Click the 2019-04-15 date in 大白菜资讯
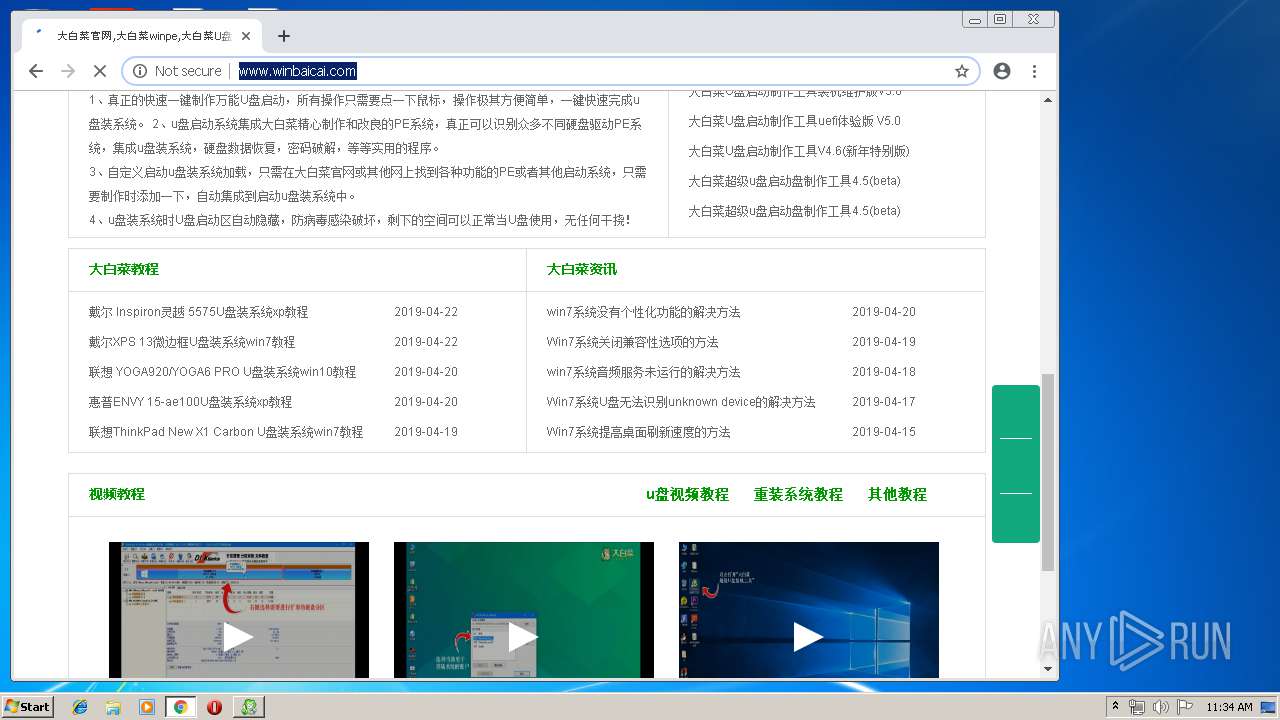The image size is (1280, 720). click(884, 432)
